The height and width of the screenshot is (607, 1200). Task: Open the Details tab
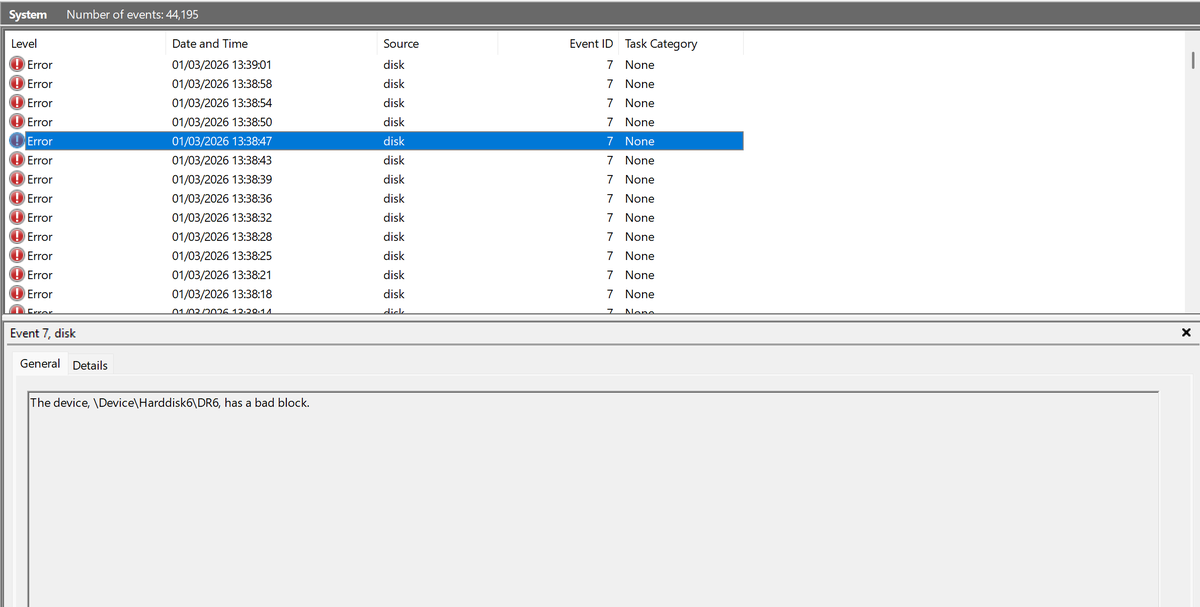(x=90, y=365)
